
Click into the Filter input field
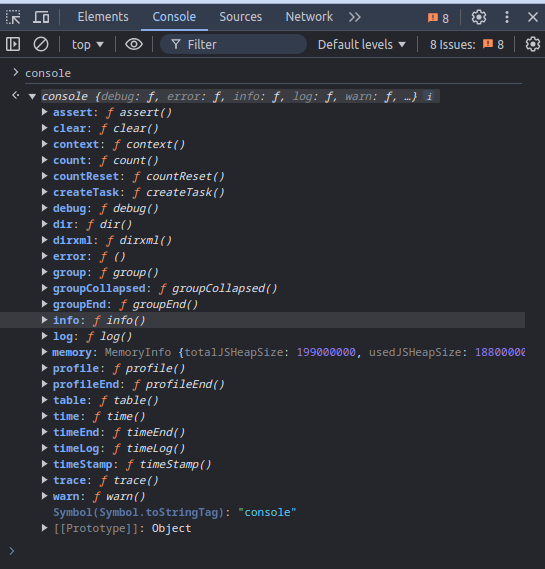[233, 44]
